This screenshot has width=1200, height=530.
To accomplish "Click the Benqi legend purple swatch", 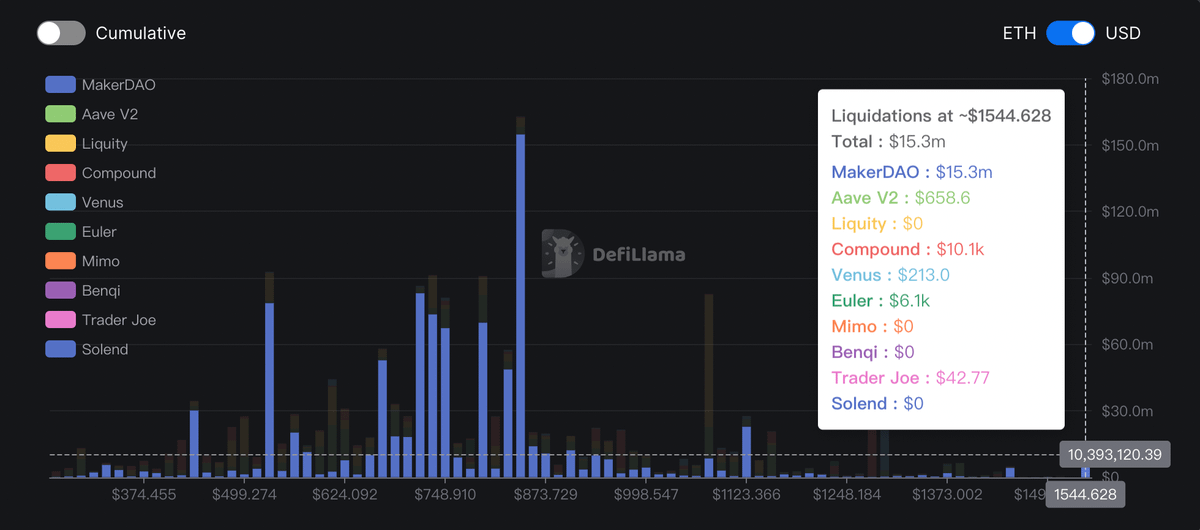I will (61, 290).
